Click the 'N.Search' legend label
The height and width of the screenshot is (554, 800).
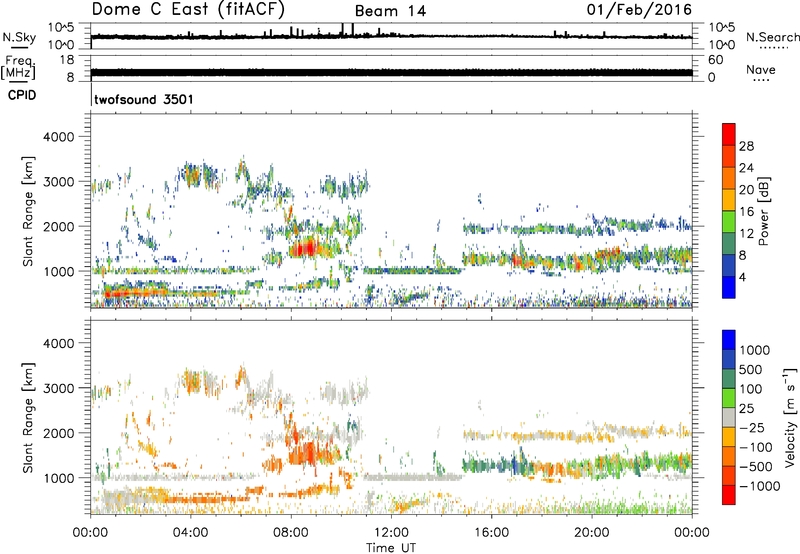(x=772, y=37)
